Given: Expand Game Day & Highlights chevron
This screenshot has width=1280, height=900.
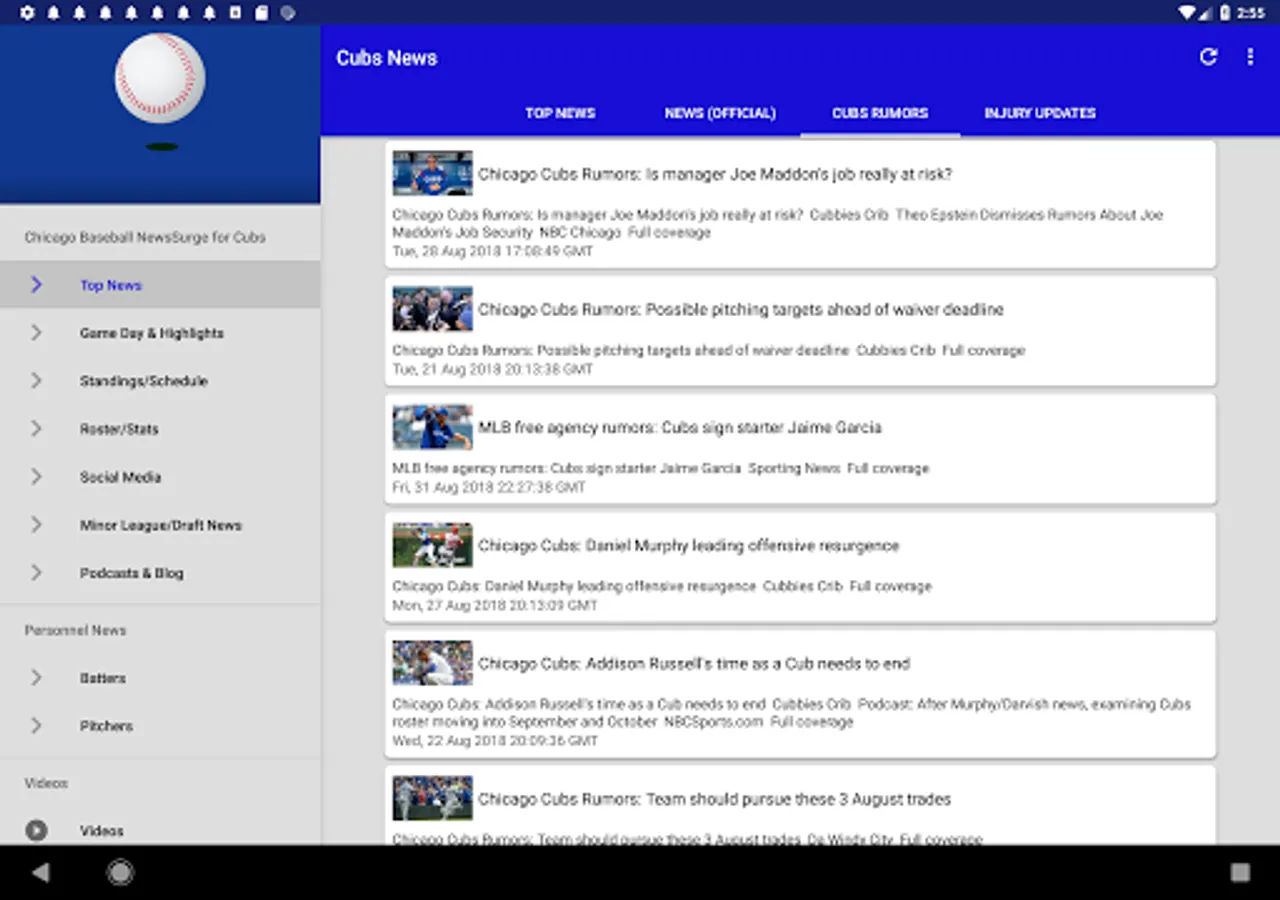Looking at the screenshot, I should point(36,333).
